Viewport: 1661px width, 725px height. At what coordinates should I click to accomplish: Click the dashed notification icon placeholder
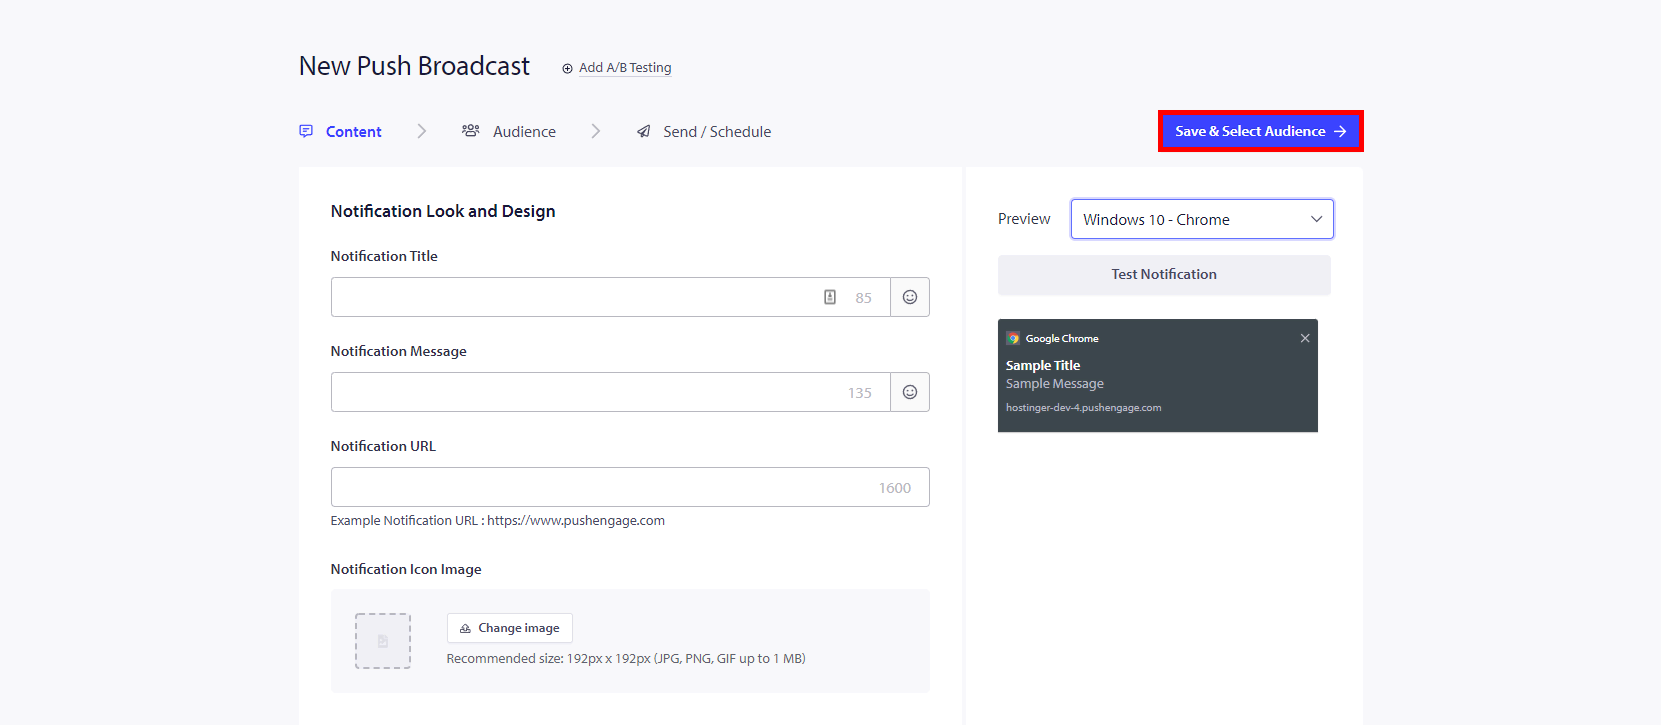pyautogui.click(x=383, y=641)
